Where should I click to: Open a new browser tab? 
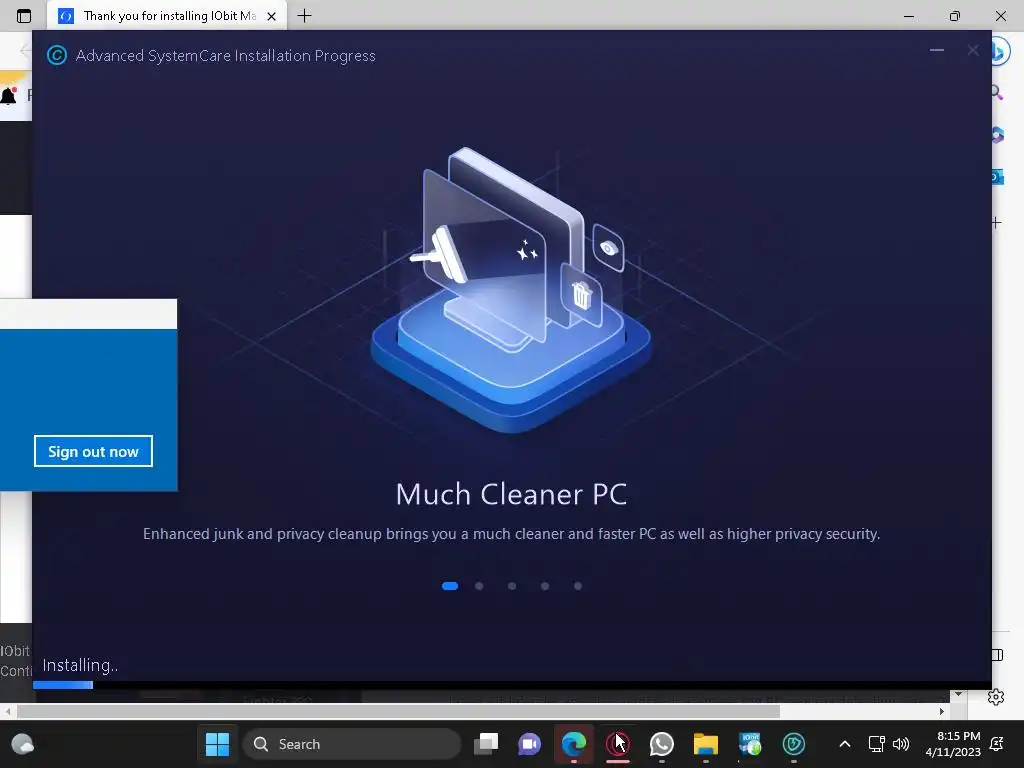304,16
